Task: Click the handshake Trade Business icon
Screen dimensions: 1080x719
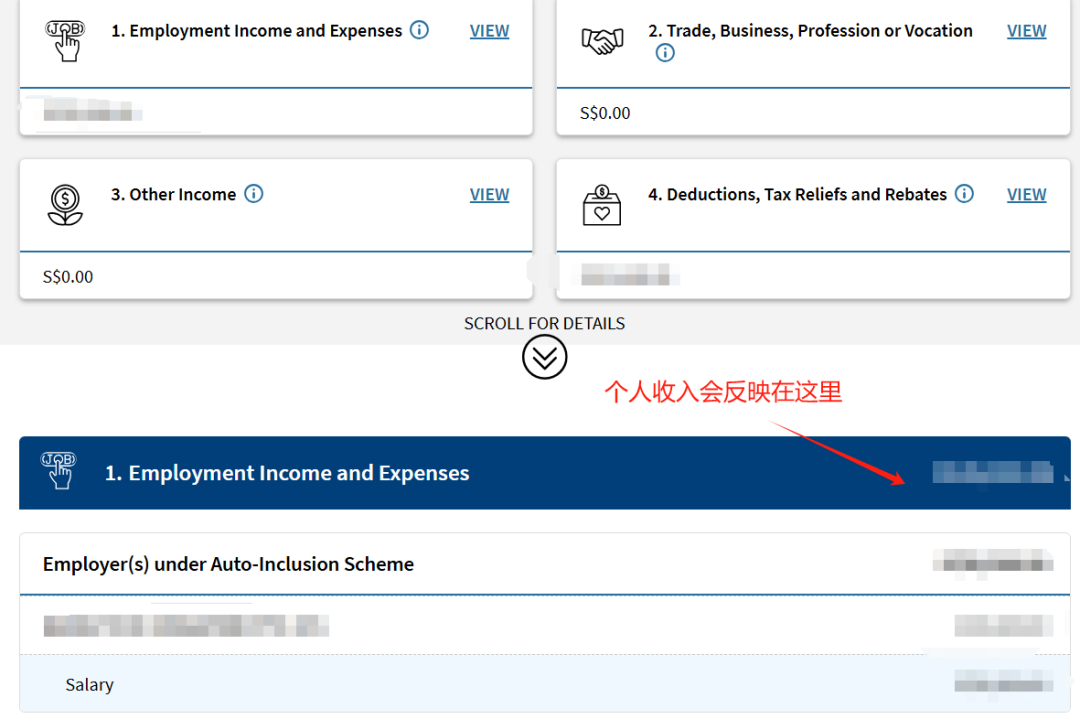Action: 601,42
